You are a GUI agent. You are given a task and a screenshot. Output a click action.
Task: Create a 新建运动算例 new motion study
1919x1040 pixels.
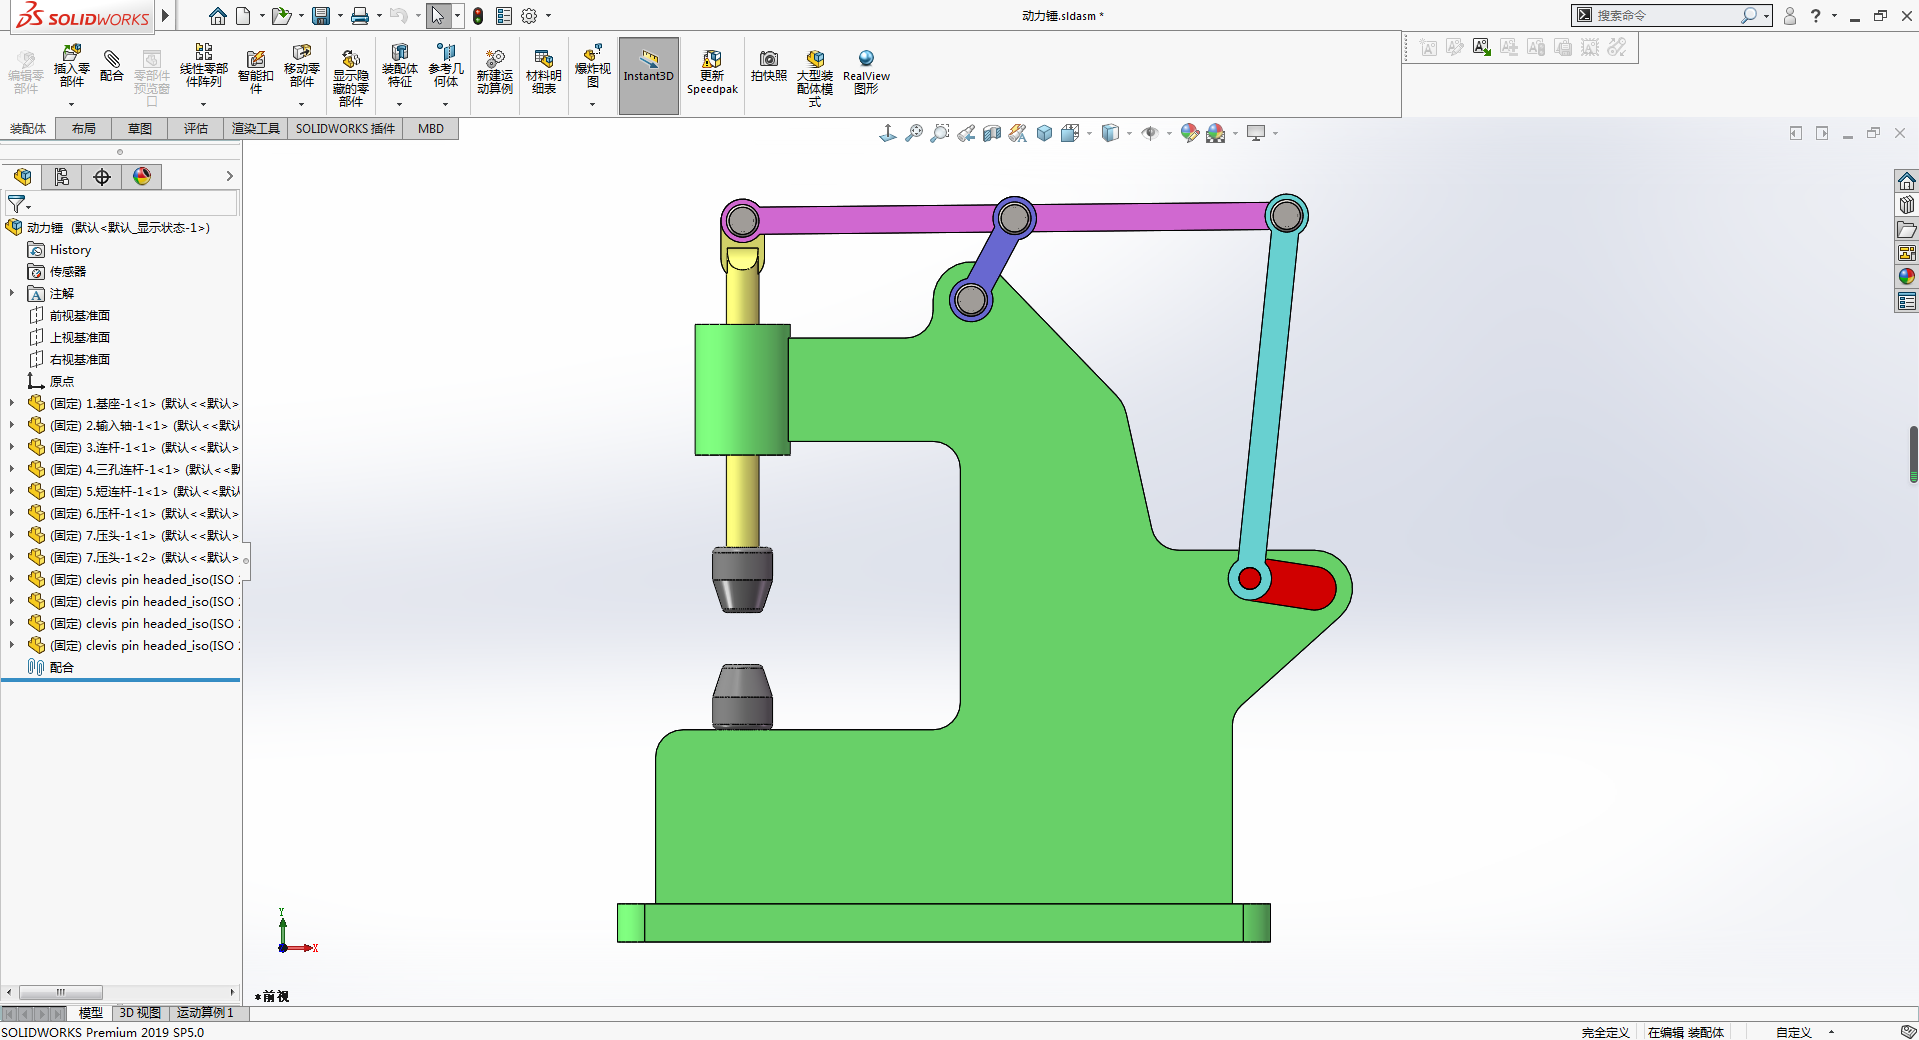pyautogui.click(x=494, y=72)
